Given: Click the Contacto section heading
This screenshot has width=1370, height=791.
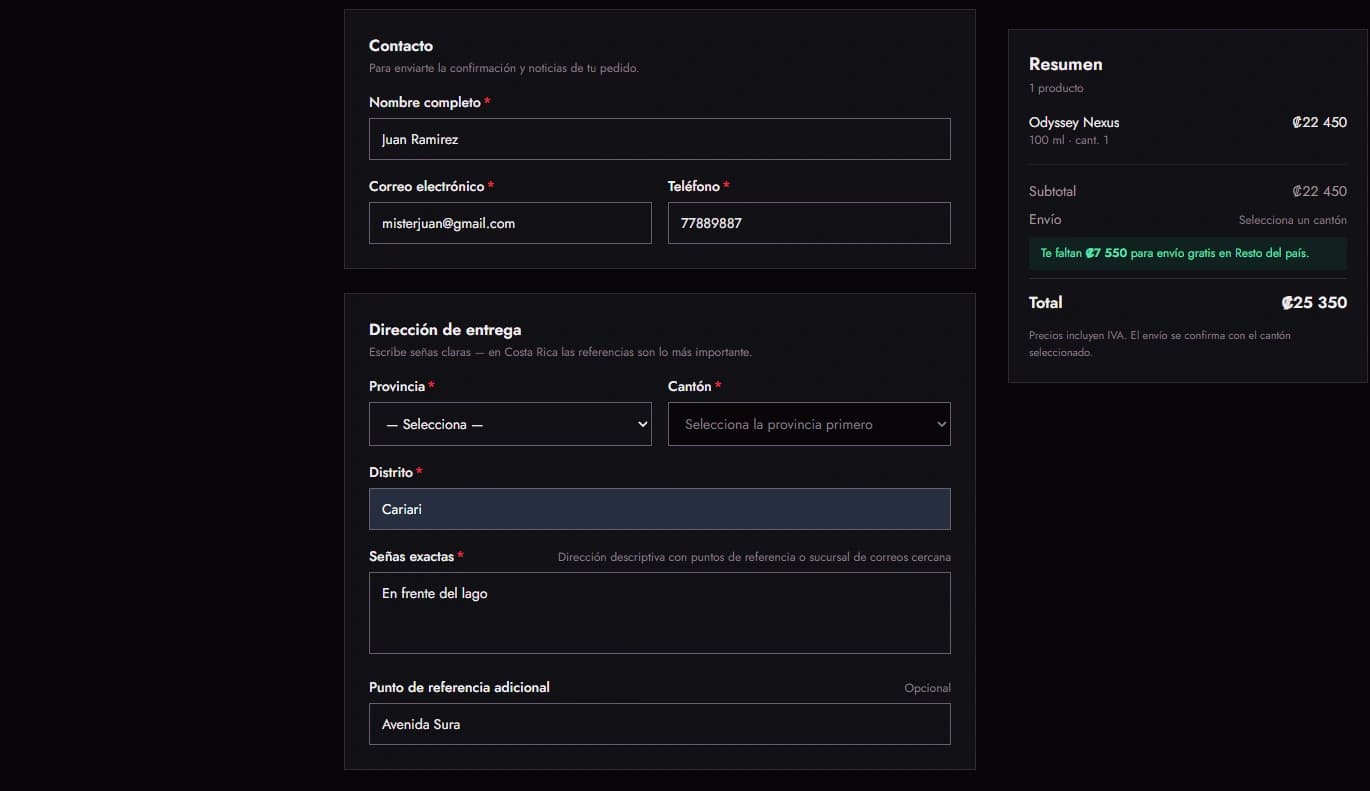Looking at the screenshot, I should (x=401, y=46).
